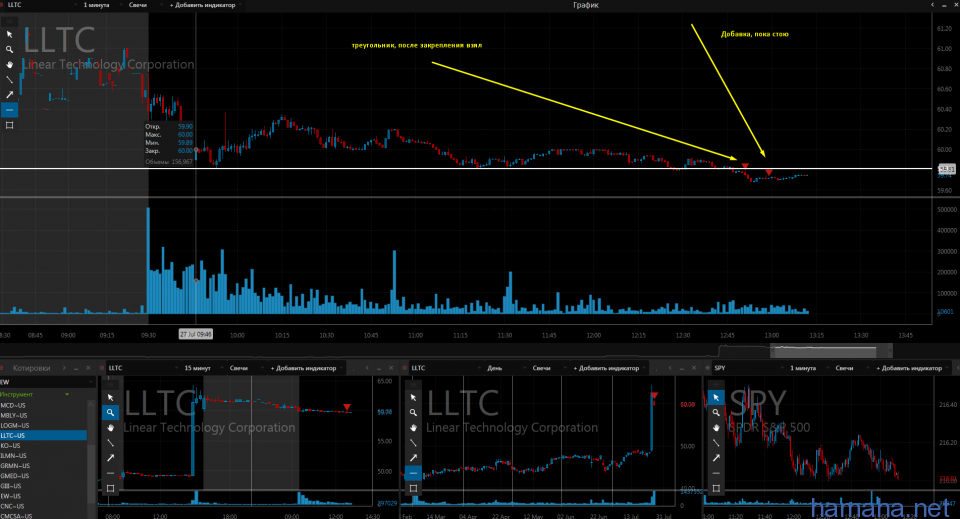Select the line tool in SPY chart
This screenshot has width=960, height=519.
tap(716, 442)
